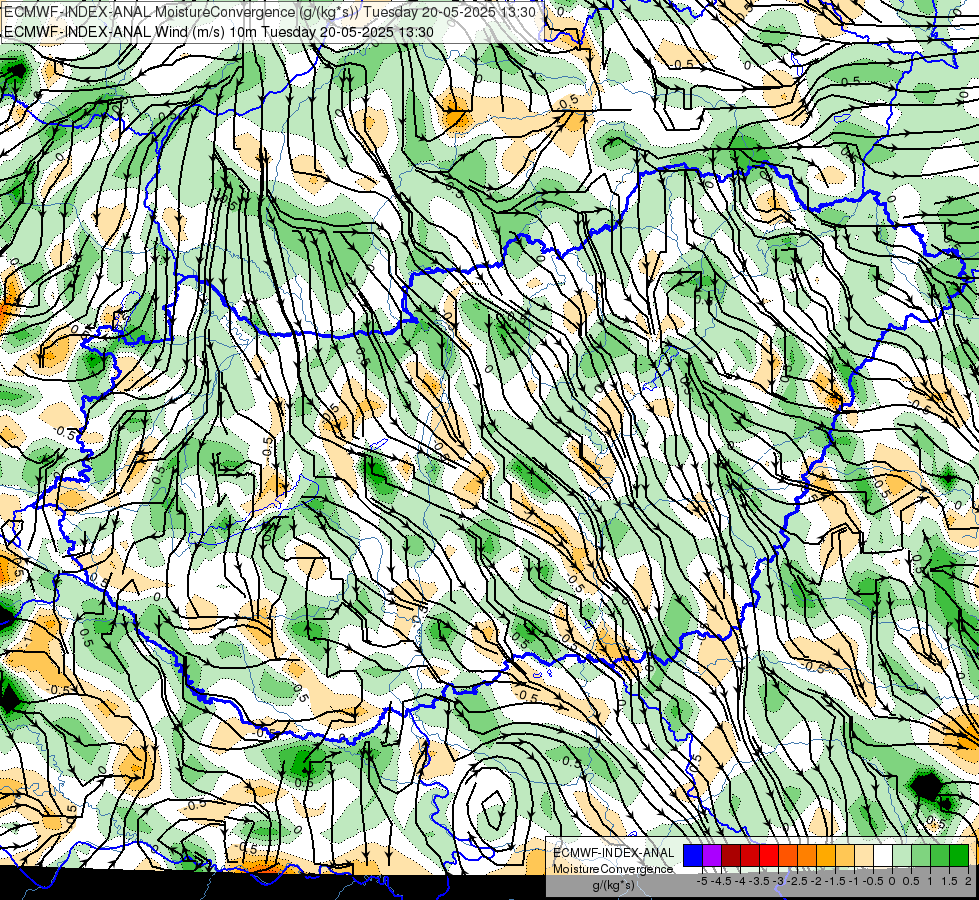Click the blue swatch in the legend
This screenshot has height=900, width=979.
point(693,856)
